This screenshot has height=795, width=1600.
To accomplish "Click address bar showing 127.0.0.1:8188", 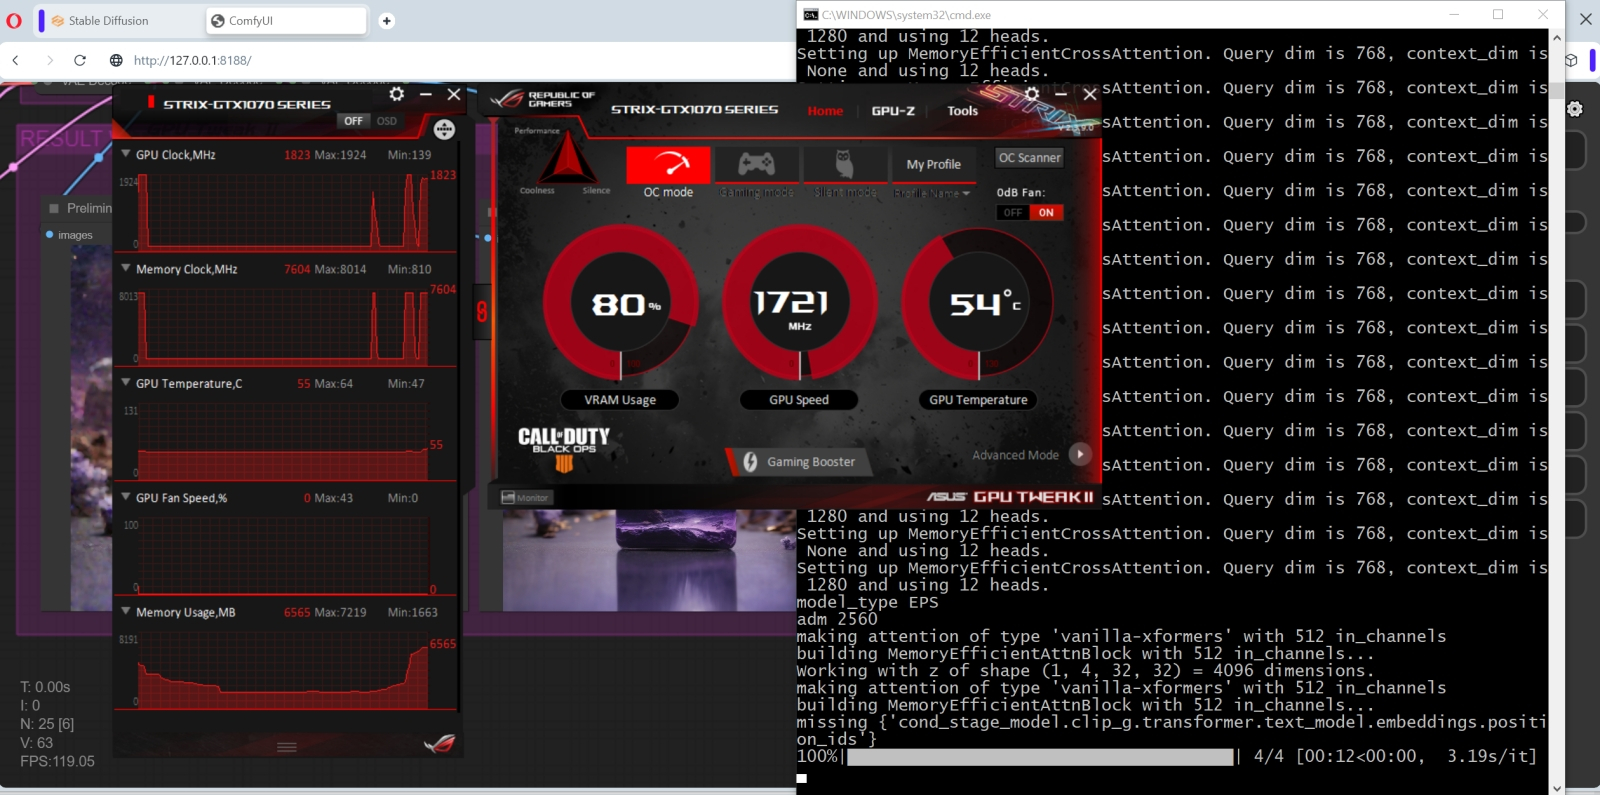I will pyautogui.click(x=192, y=60).
